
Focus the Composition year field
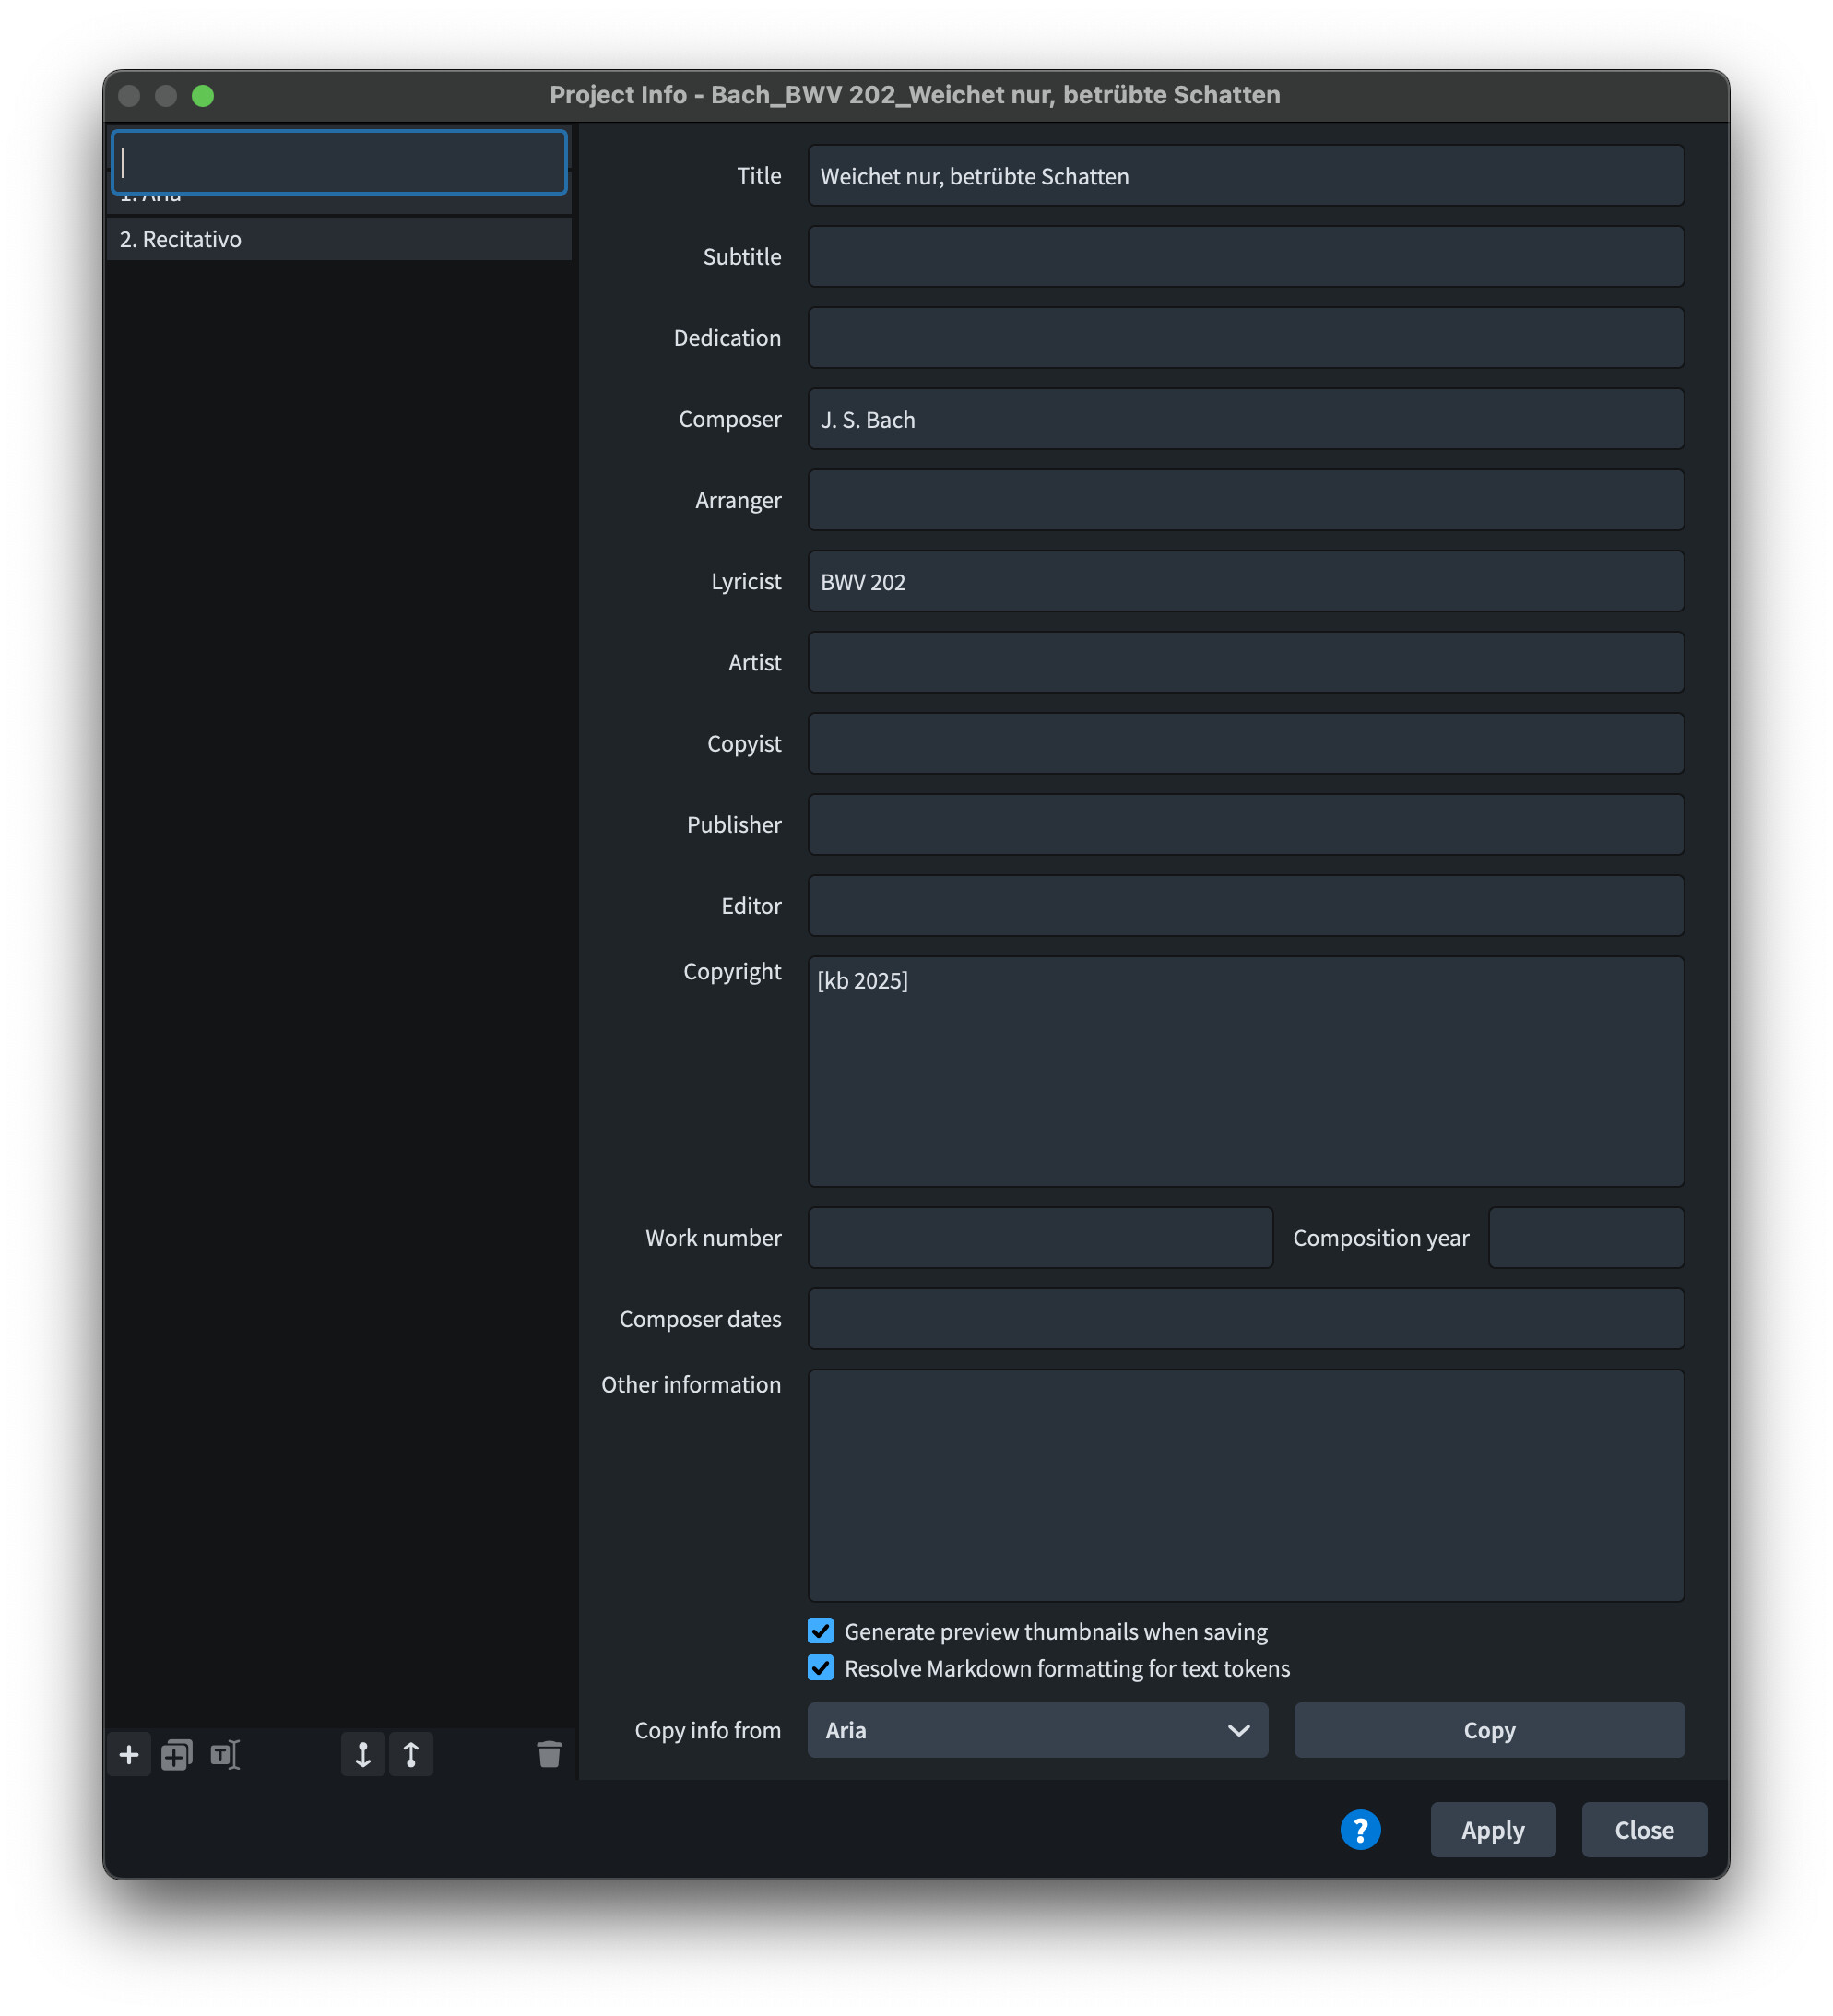tap(1585, 1238)
